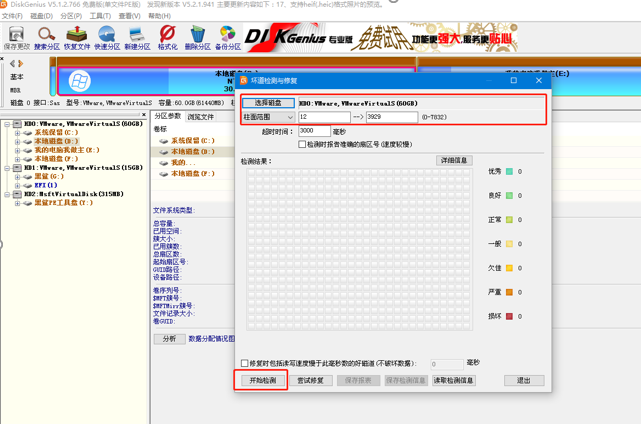Screen dimensions: 641x424
Task: Select the 快速分区 (Quick Partition) icon
Action: (x=107, y=37)
